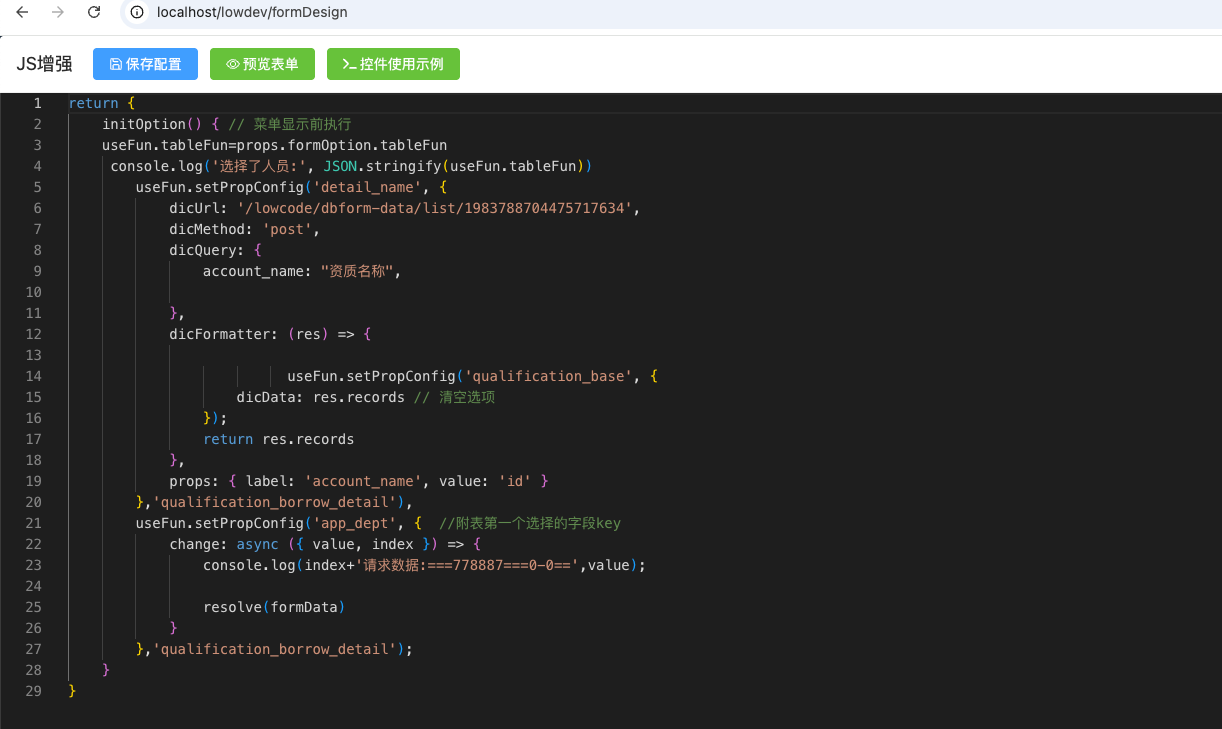Select line number 21 in the gutter
The height and width of the screenshot is (729, 1222).
(33, 523)
